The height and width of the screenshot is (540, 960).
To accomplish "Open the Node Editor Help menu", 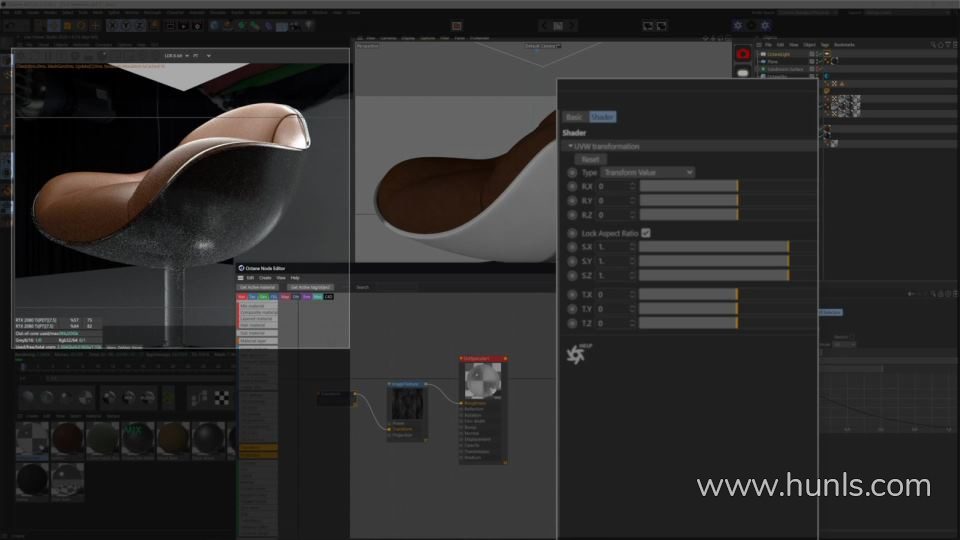I will (295, 278).
